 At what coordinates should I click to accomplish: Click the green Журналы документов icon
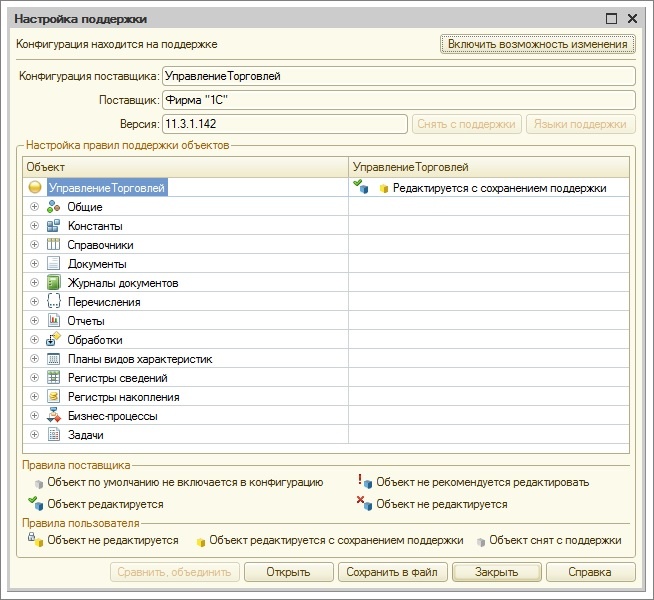click(x=53, y=283)
